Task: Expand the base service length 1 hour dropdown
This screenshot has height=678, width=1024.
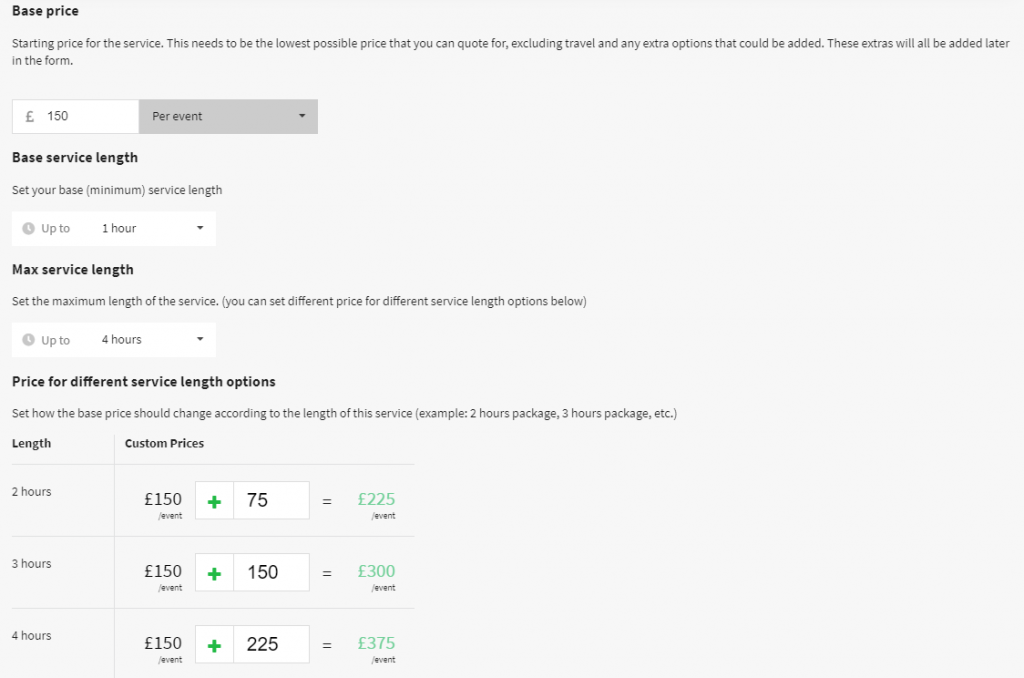Action: (150, 228)
